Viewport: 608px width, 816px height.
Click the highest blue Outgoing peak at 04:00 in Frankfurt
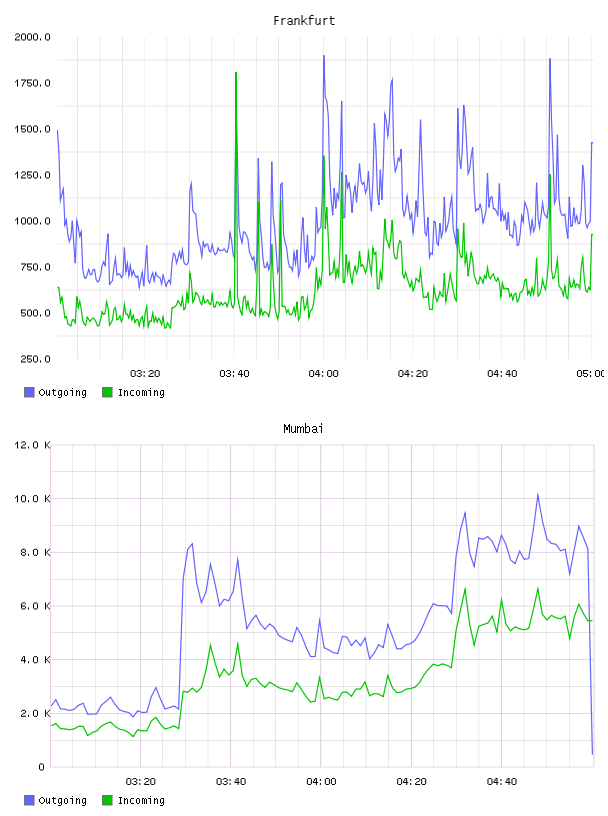324,56
